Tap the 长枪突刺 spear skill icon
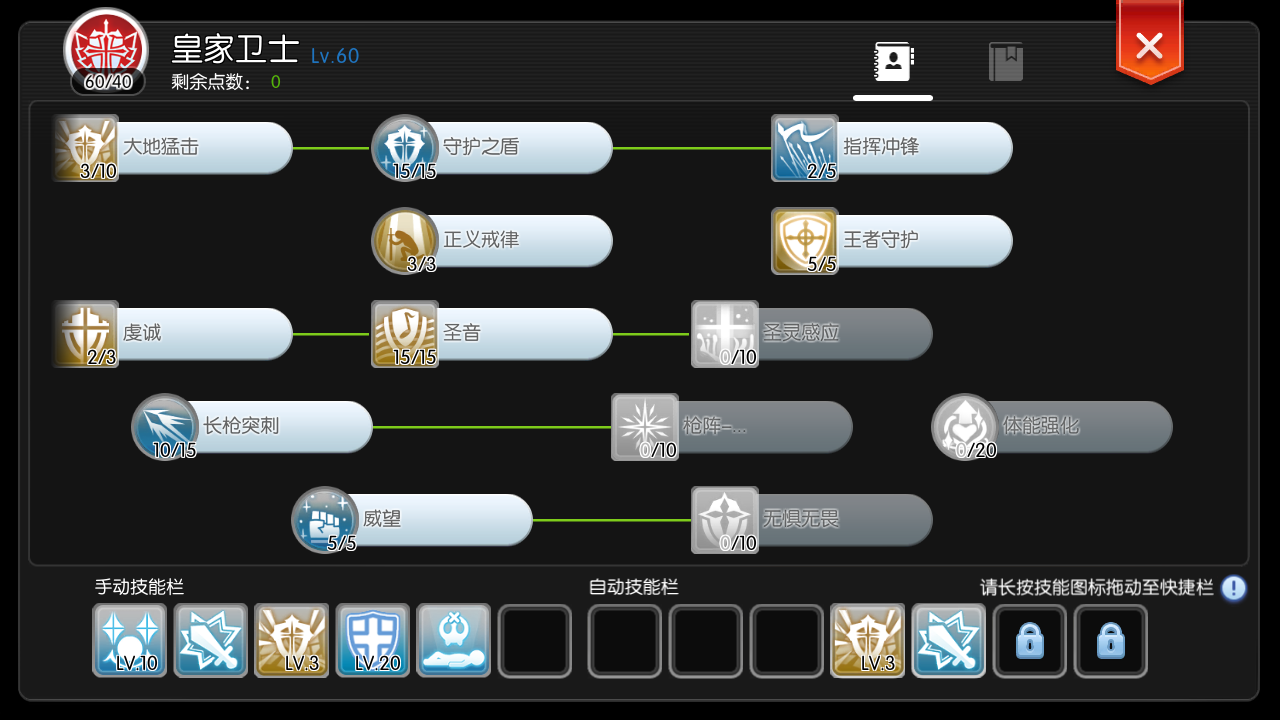 [x=165, y=427]
